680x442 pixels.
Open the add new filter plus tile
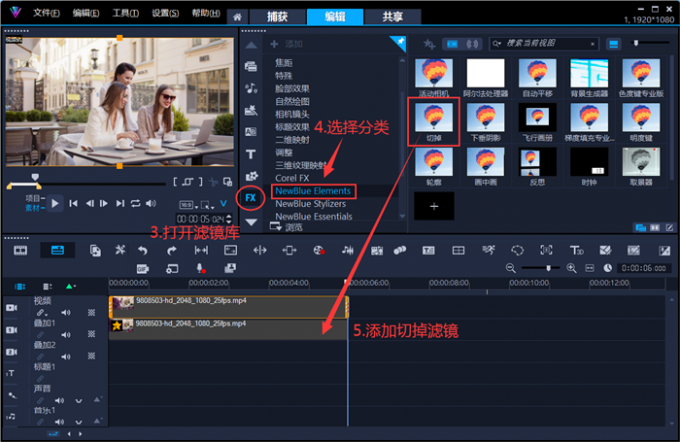tap(433, 206)
